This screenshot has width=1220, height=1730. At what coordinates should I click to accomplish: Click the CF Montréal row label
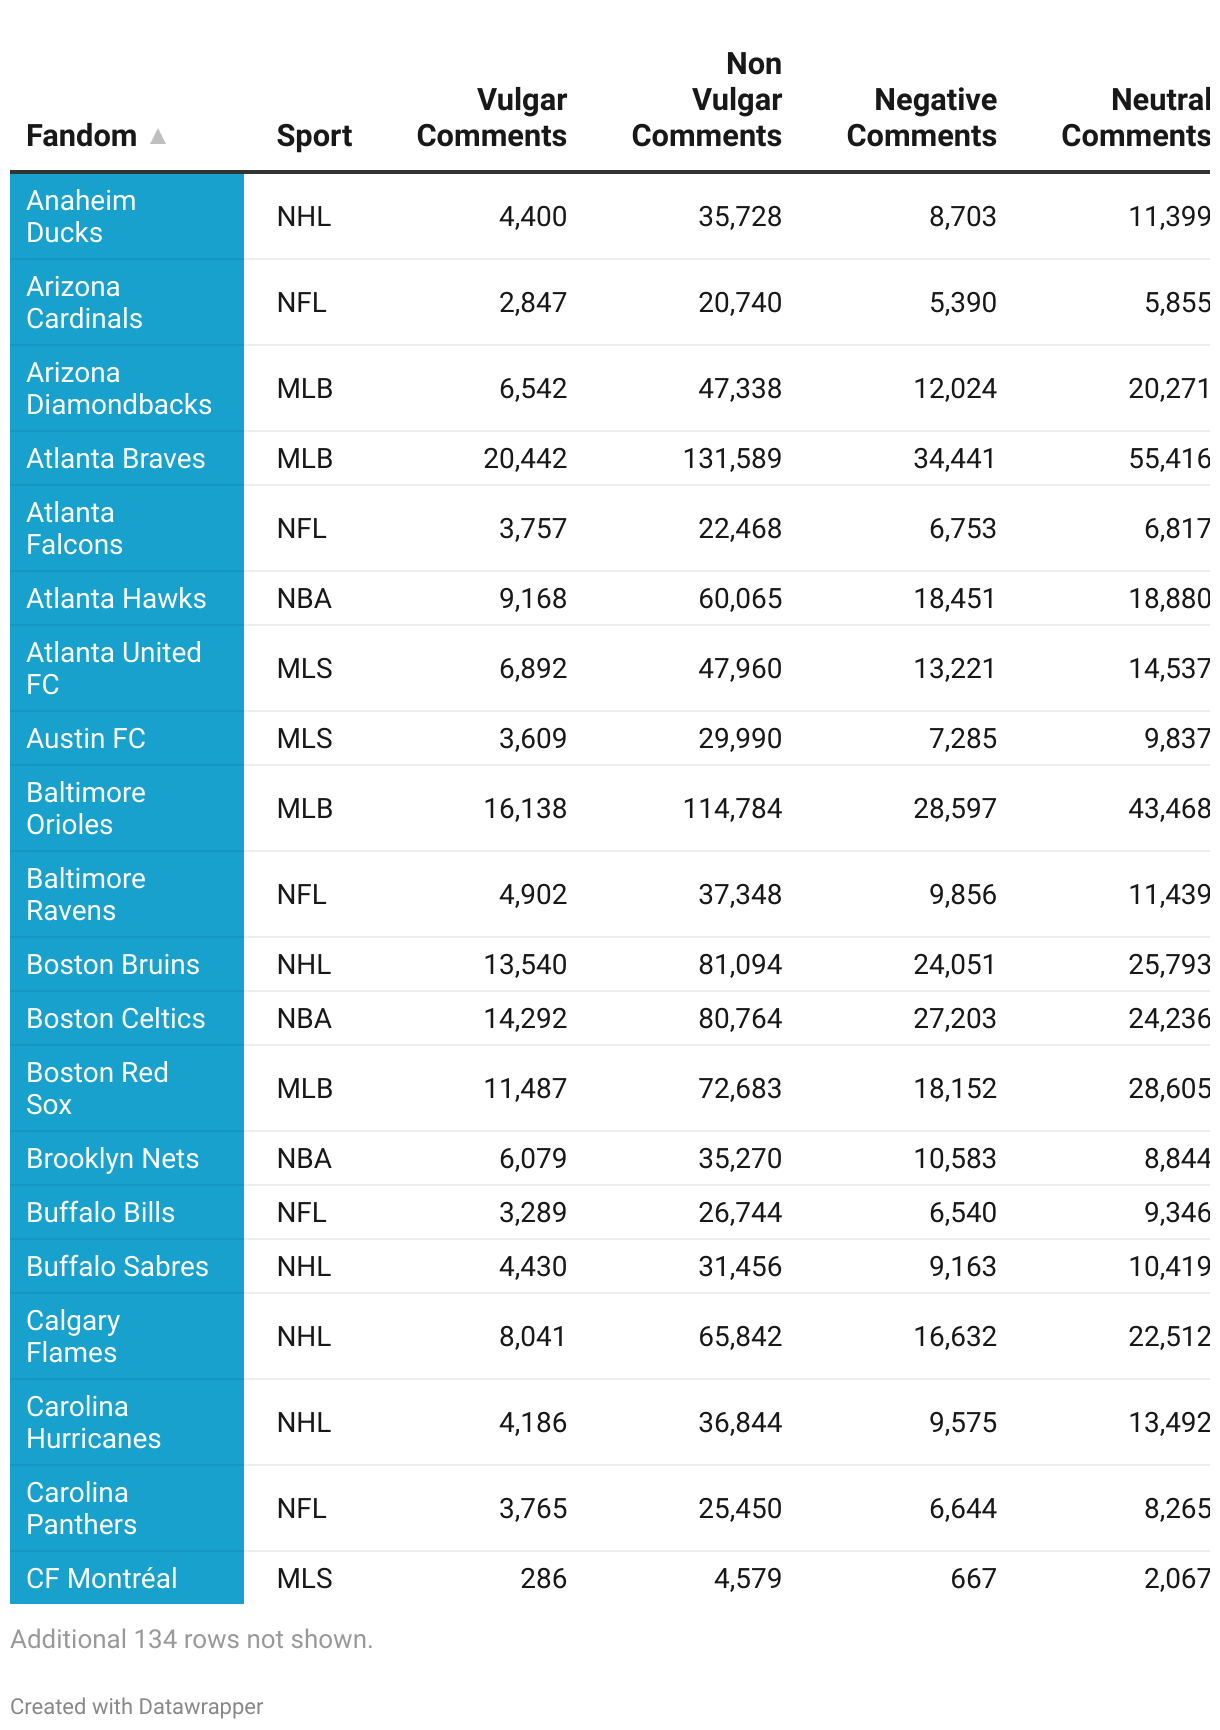(x=102, y=1578)
